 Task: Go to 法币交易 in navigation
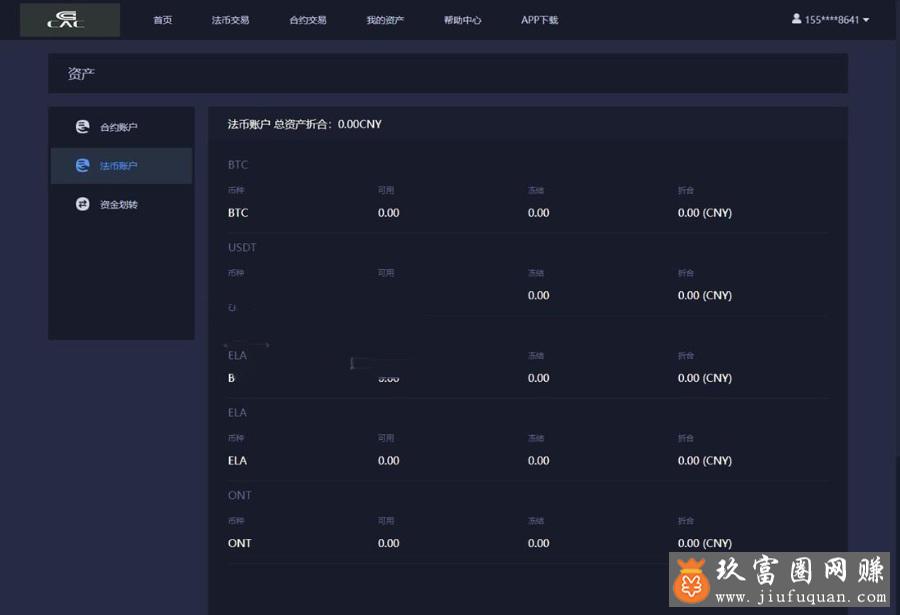coord(230,20)
